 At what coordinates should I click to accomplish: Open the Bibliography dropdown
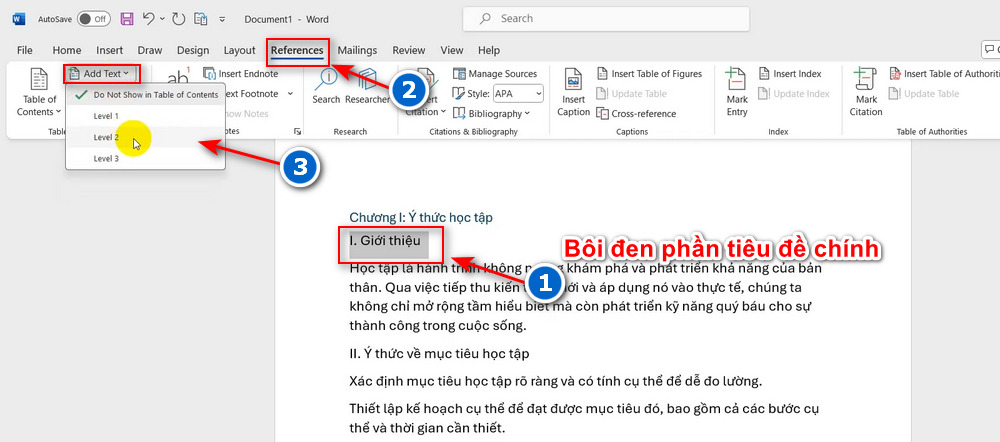(491, 114)
